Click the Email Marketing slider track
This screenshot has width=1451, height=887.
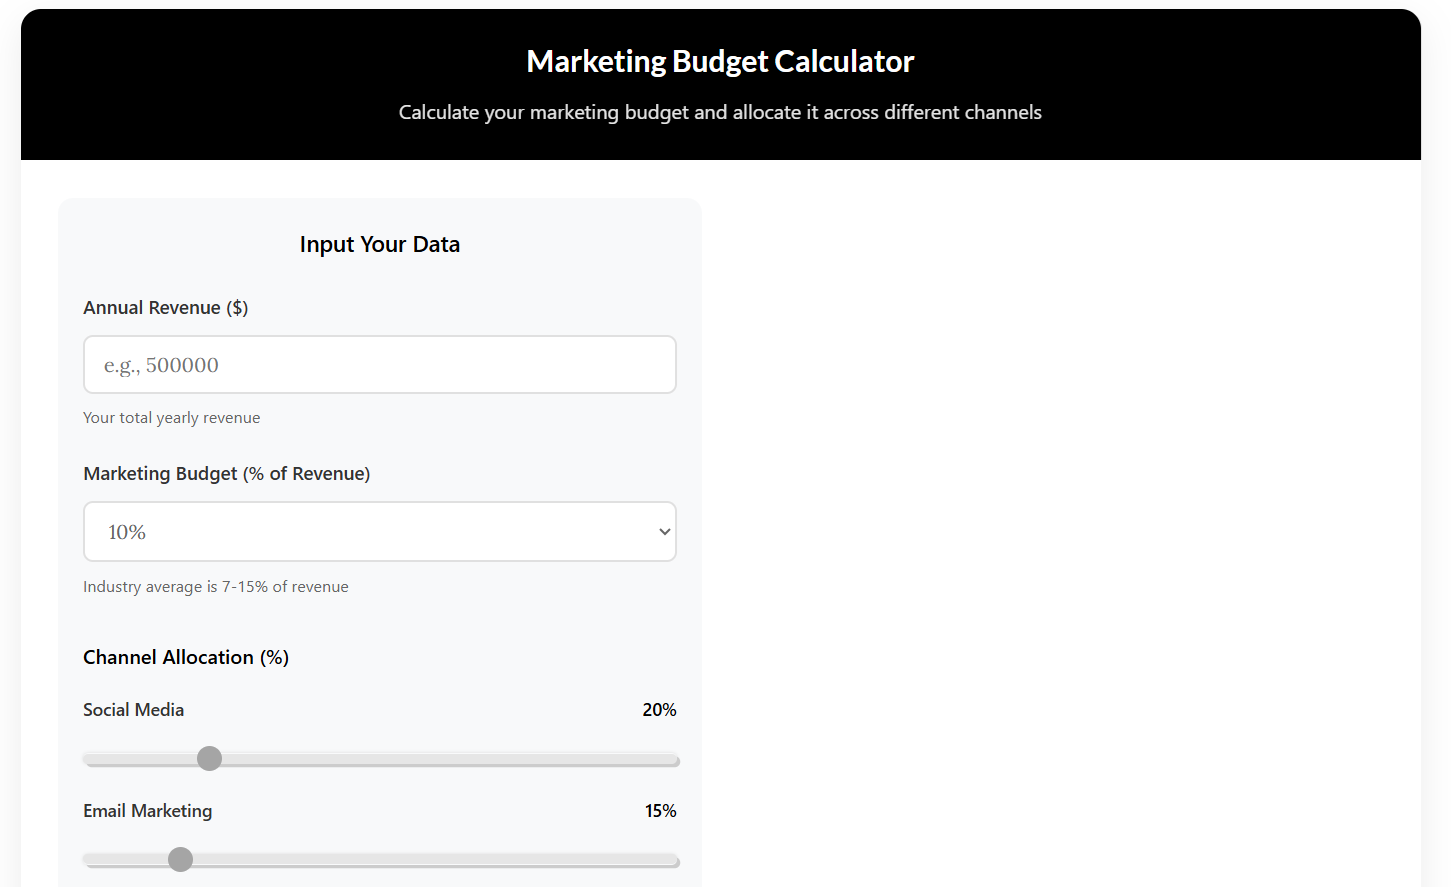pyautogui.click(x=381, y=861)
